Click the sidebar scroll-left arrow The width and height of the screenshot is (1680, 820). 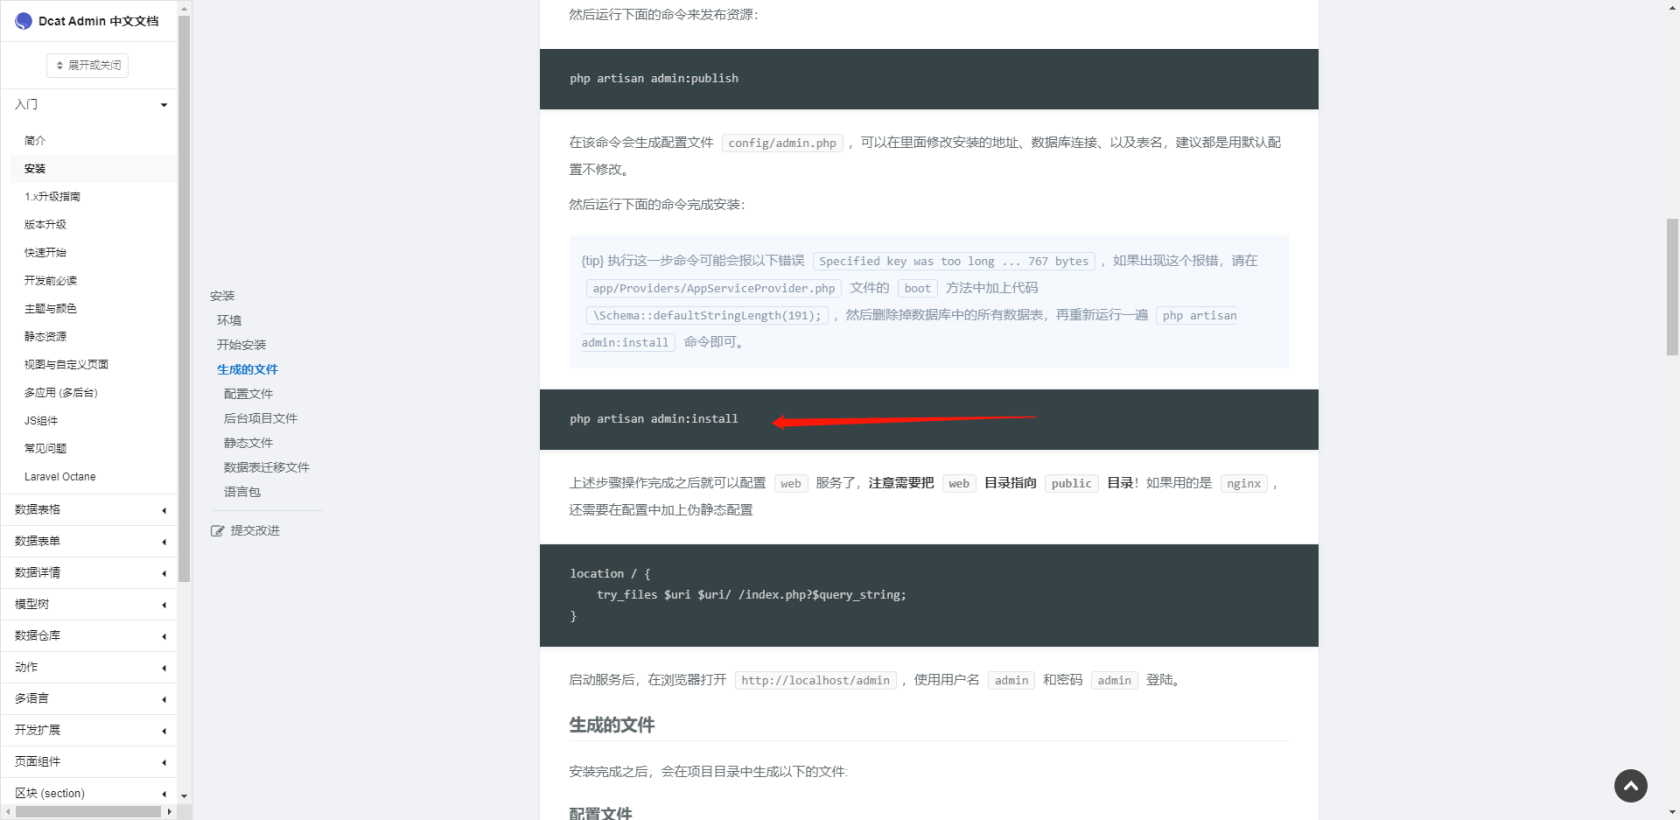tap(7, 812)
